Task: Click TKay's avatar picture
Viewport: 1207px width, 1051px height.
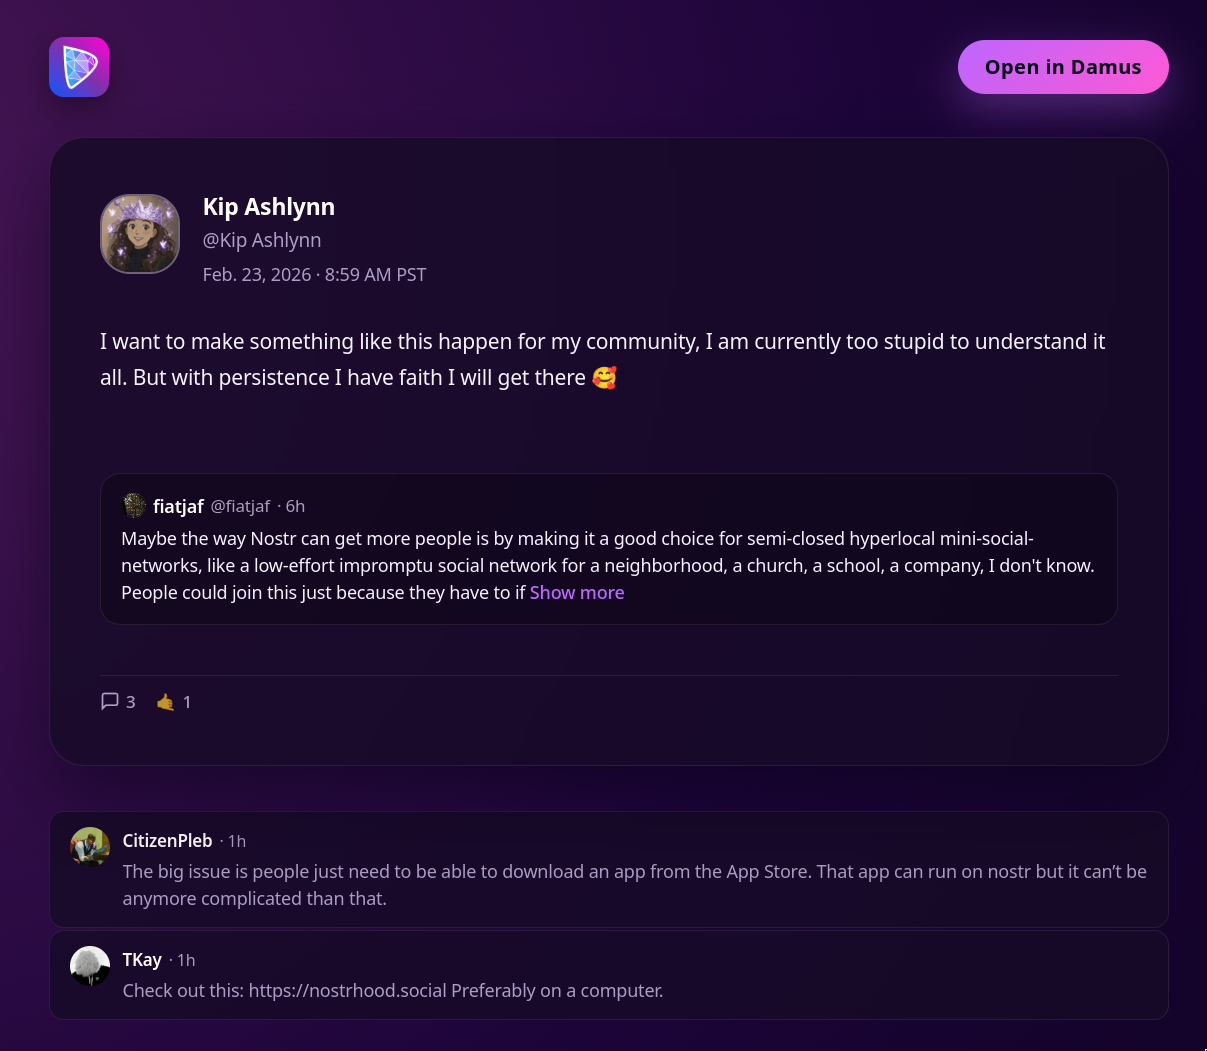Action: tap(90, 966)
